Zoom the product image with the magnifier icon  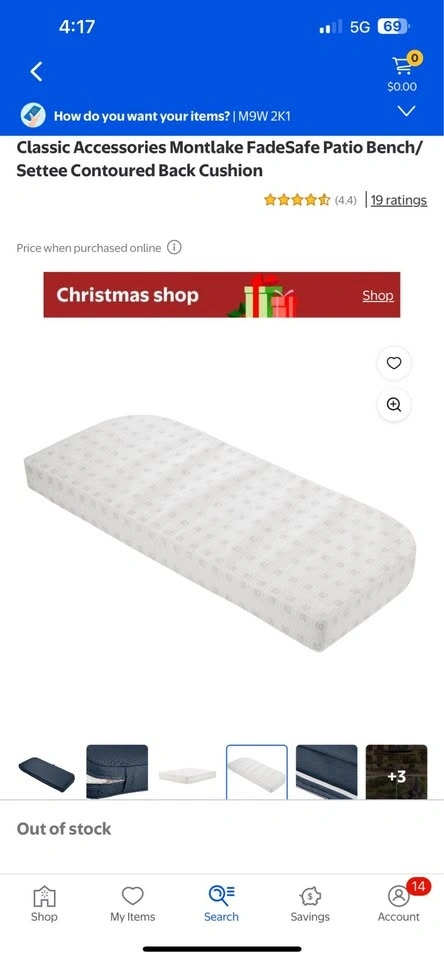click(394, 405)
